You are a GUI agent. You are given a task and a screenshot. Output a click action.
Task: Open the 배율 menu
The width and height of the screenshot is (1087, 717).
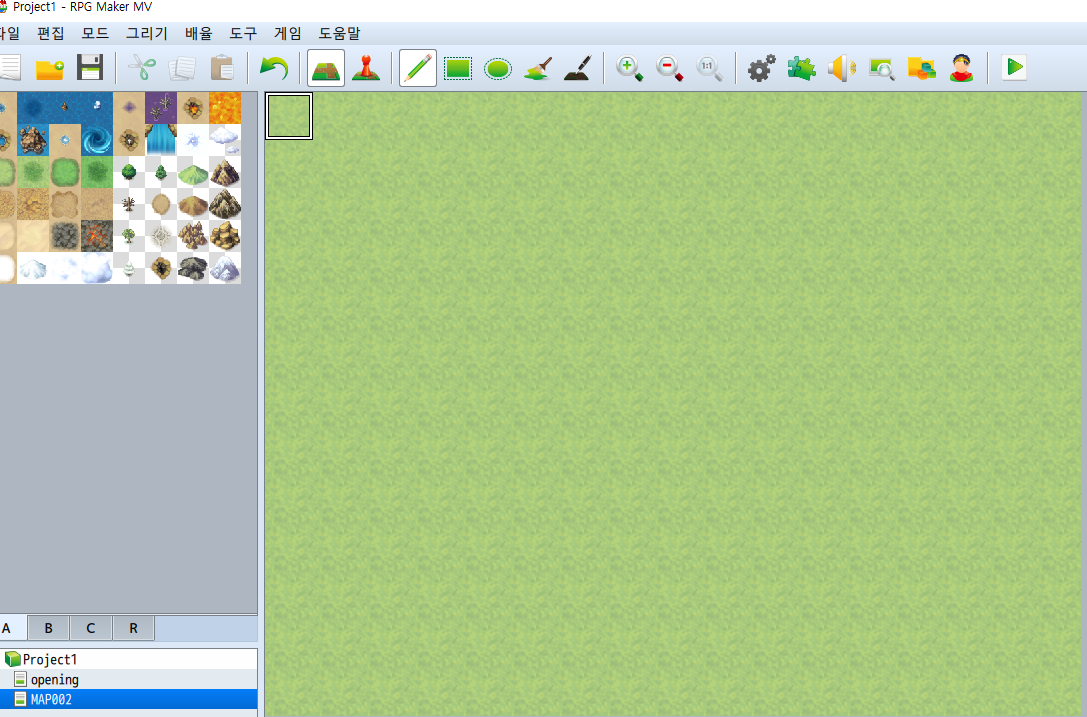point(199,33)
